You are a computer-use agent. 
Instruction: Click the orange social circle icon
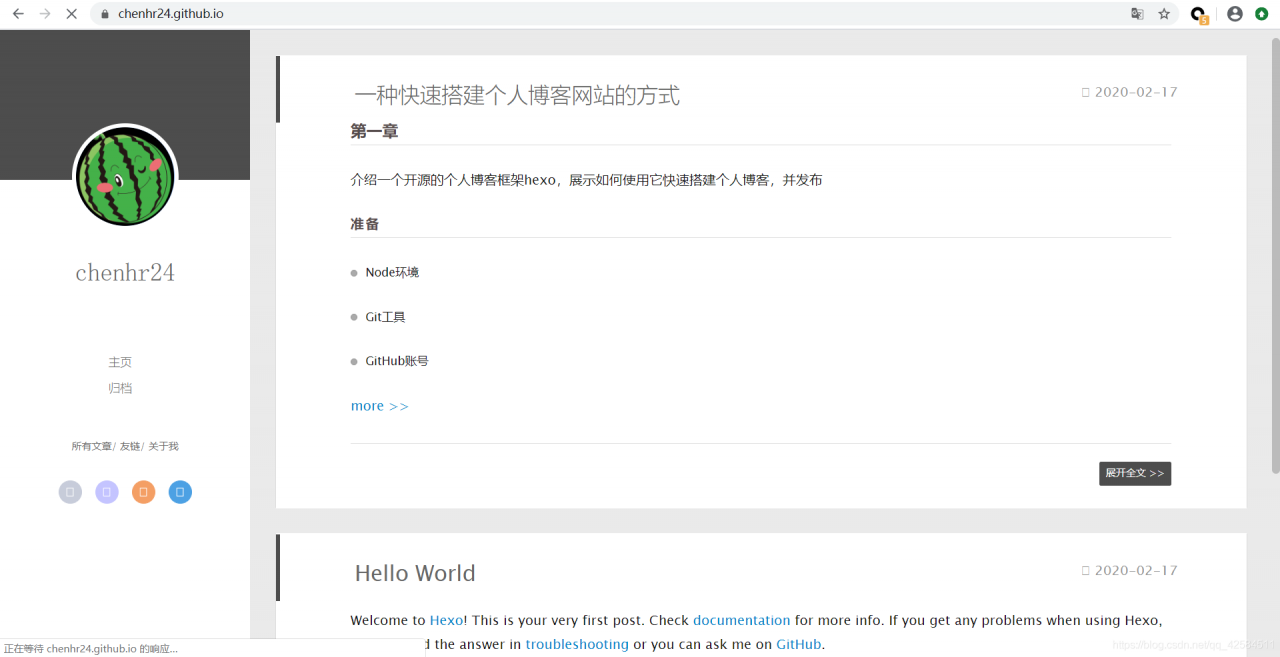144,492
